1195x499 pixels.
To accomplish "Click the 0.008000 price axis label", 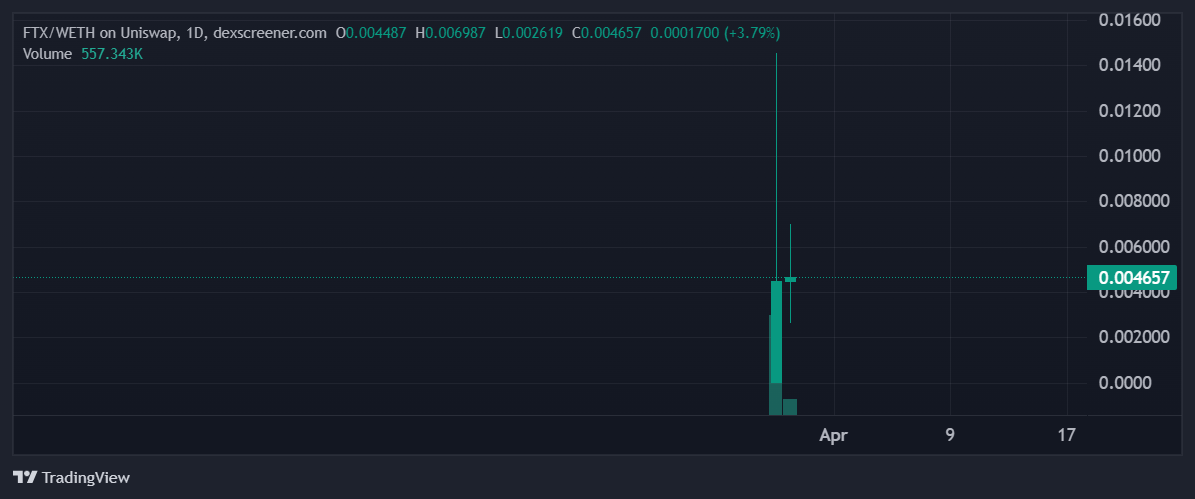I will [x=1133, y=201].
